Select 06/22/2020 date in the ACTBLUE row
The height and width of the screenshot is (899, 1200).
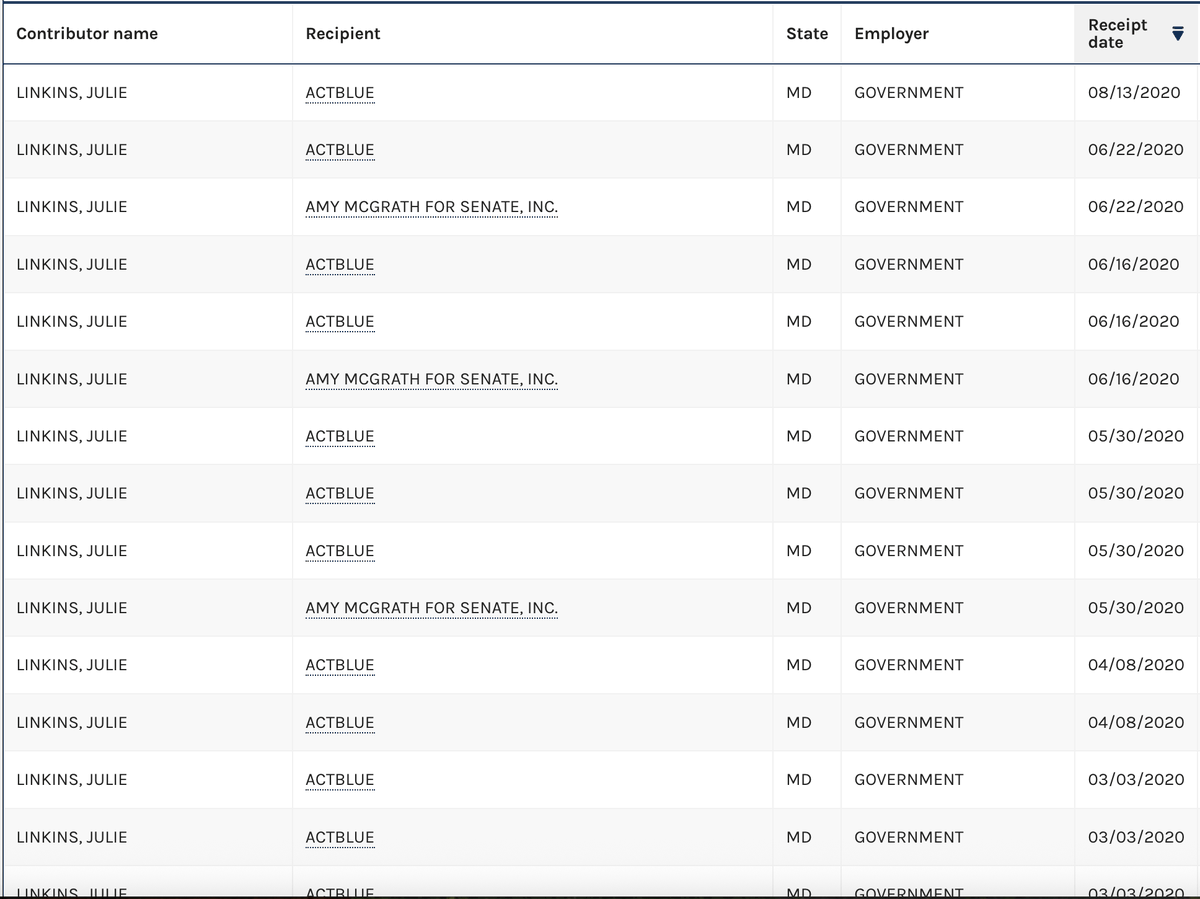tap(1136, 150)
